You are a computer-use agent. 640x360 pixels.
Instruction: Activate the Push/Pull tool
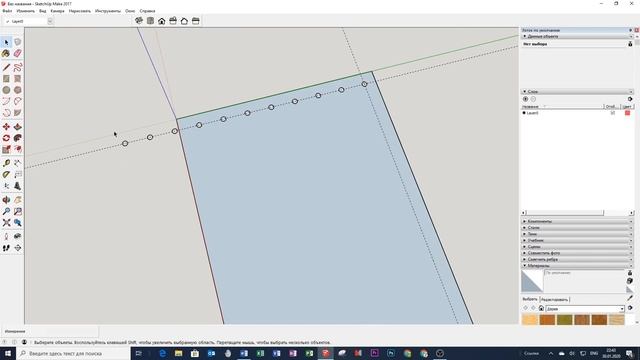click(x=18, y=127)
